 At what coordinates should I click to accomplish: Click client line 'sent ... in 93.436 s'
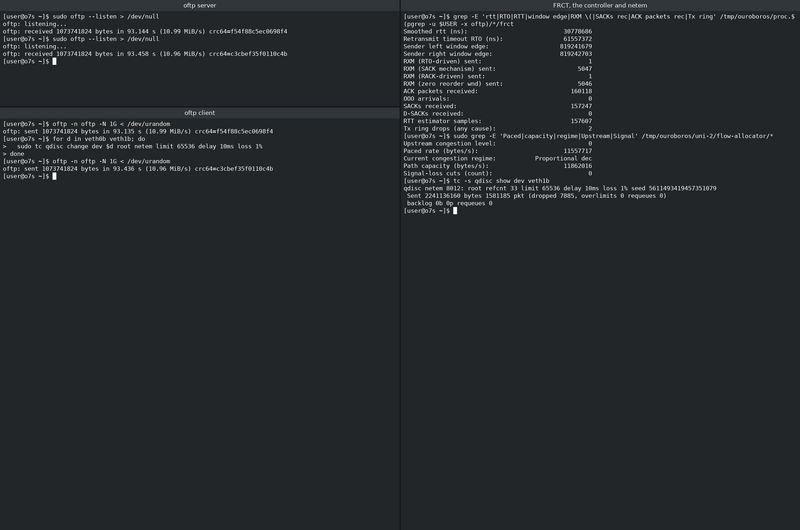coord(138,169)
